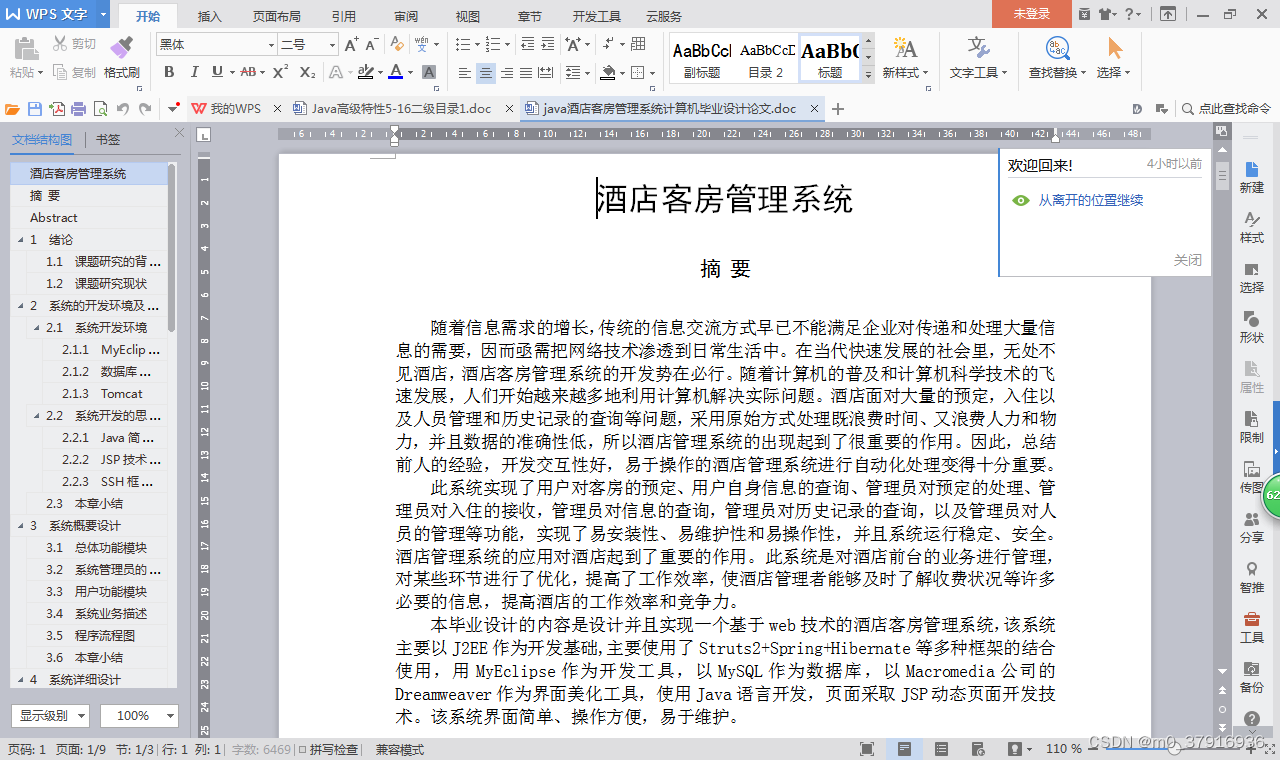Toggle align right paragraph
Viewport: 1280px width, 760px height.
[x=507, y=72]
